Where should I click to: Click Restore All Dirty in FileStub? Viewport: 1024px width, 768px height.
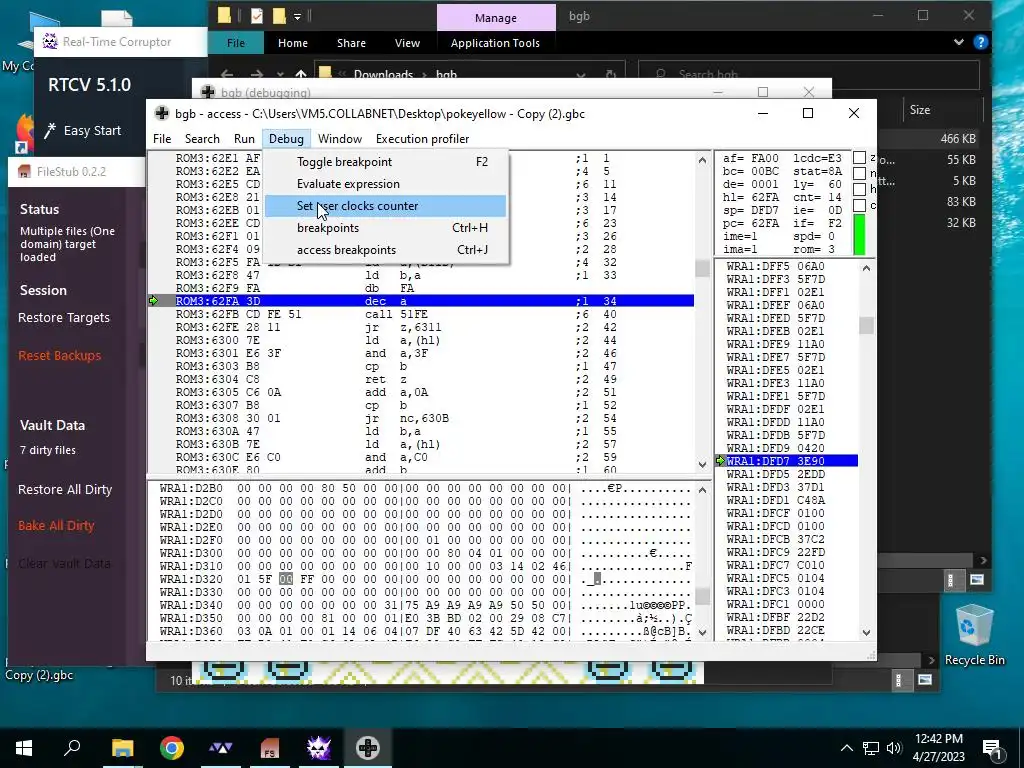pos(65,489)
